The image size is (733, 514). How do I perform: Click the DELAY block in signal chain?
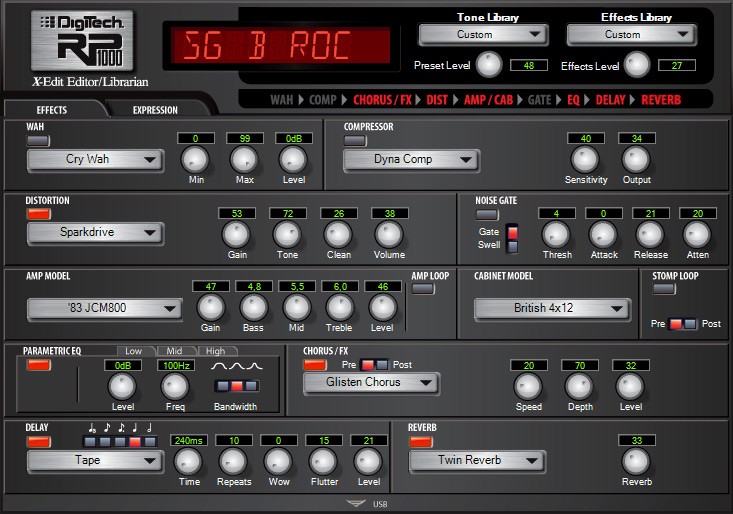610,100
